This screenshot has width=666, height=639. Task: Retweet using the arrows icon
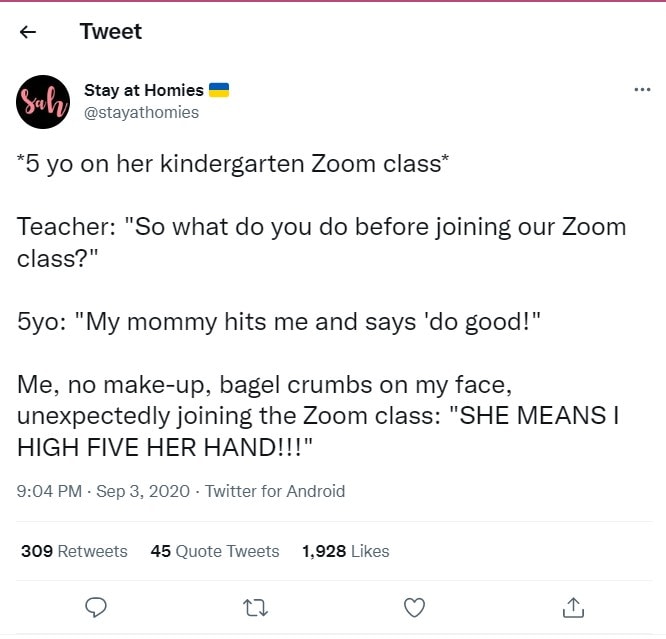click(x=255, y=606)
